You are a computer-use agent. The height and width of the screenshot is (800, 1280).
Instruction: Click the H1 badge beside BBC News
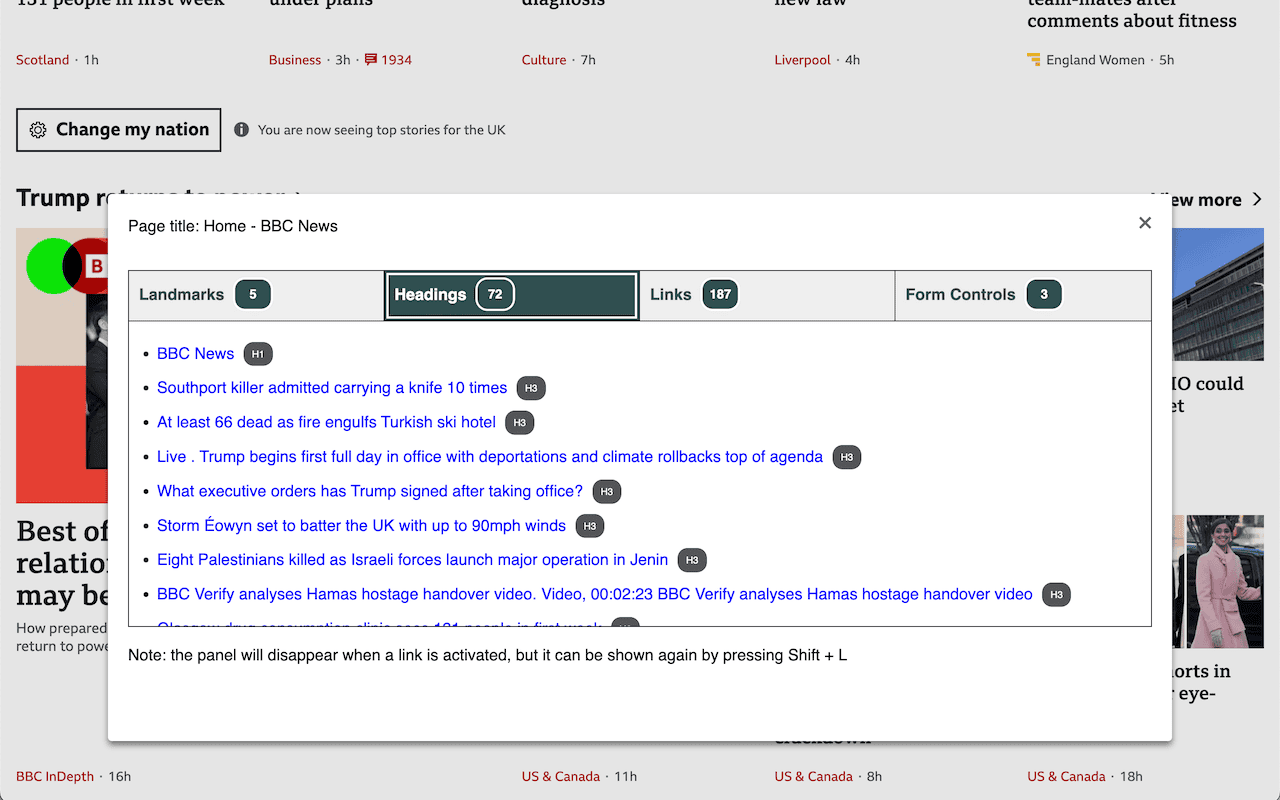258,354
